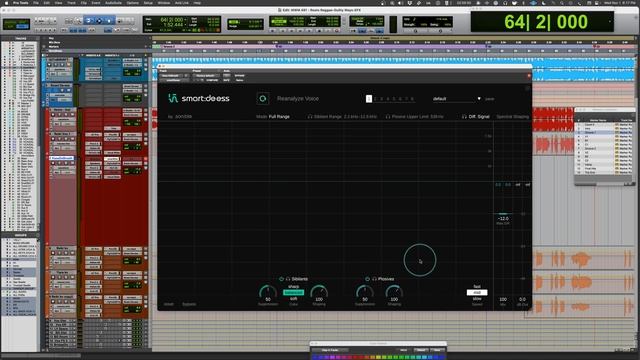Open the File menu
Viewport: 640px width, 360px height.
pos(36,2)
